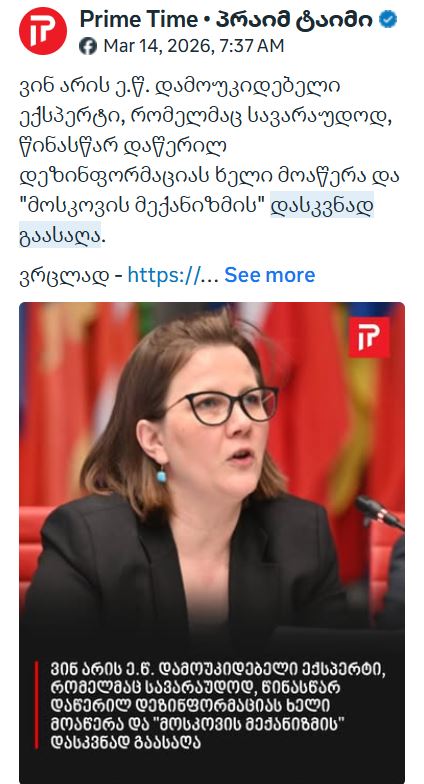The width and height of the screenshot is (424, 784).
Task: Click the first line ვინ არის ე.წ. დამოუკიდებელი
Action: coord(180,86)
